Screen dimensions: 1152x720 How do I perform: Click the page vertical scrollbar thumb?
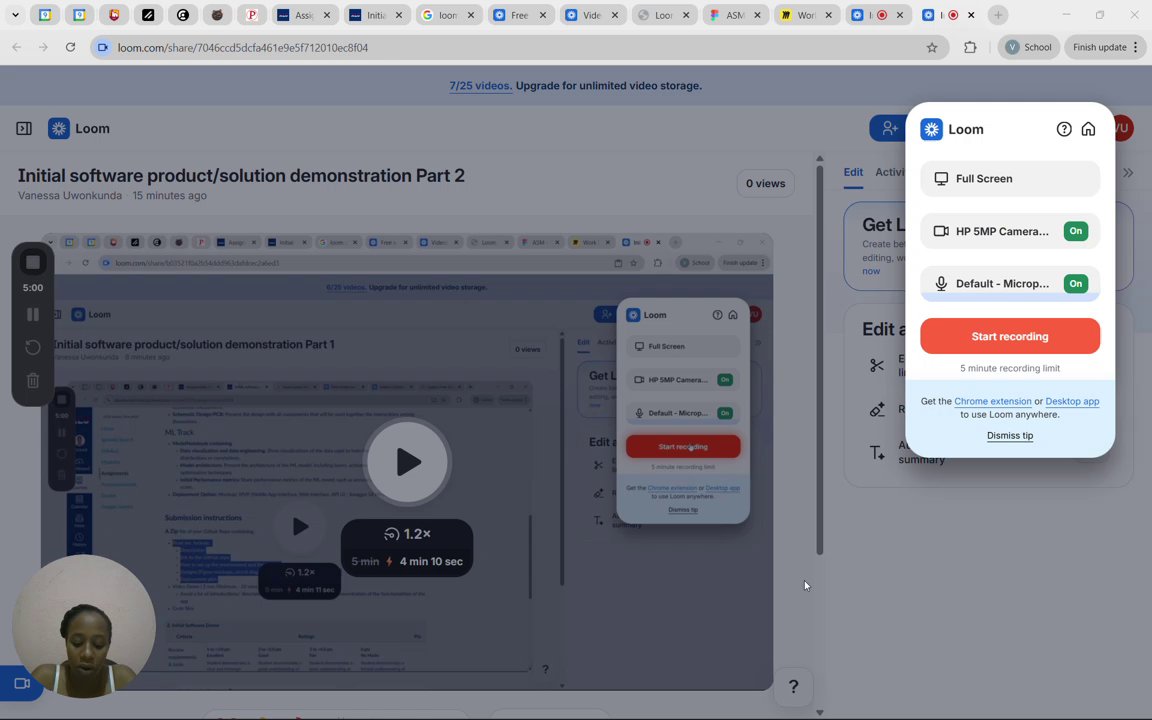[x=820, y=360]
